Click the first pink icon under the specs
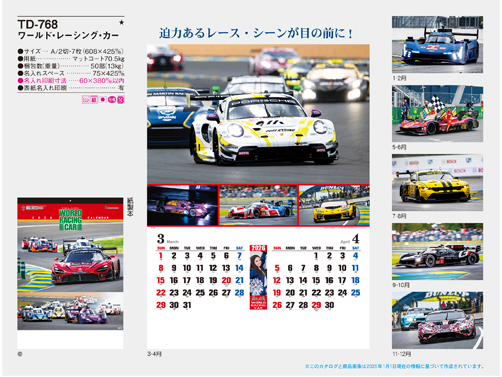This screenshot has height=377, width=502. click(86, 100)
